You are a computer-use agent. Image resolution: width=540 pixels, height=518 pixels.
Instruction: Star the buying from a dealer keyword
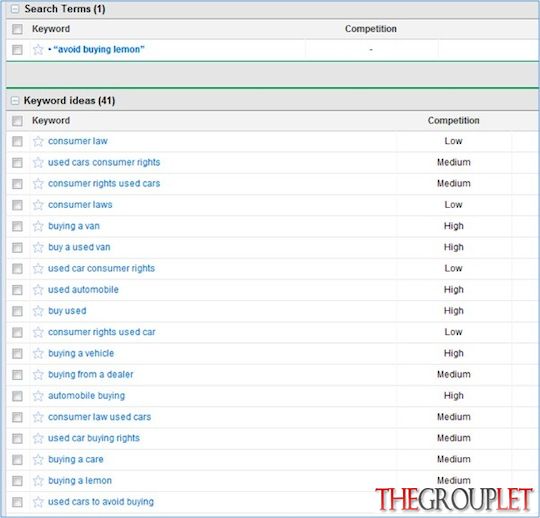pyautogui.click(x=38, y=375)
